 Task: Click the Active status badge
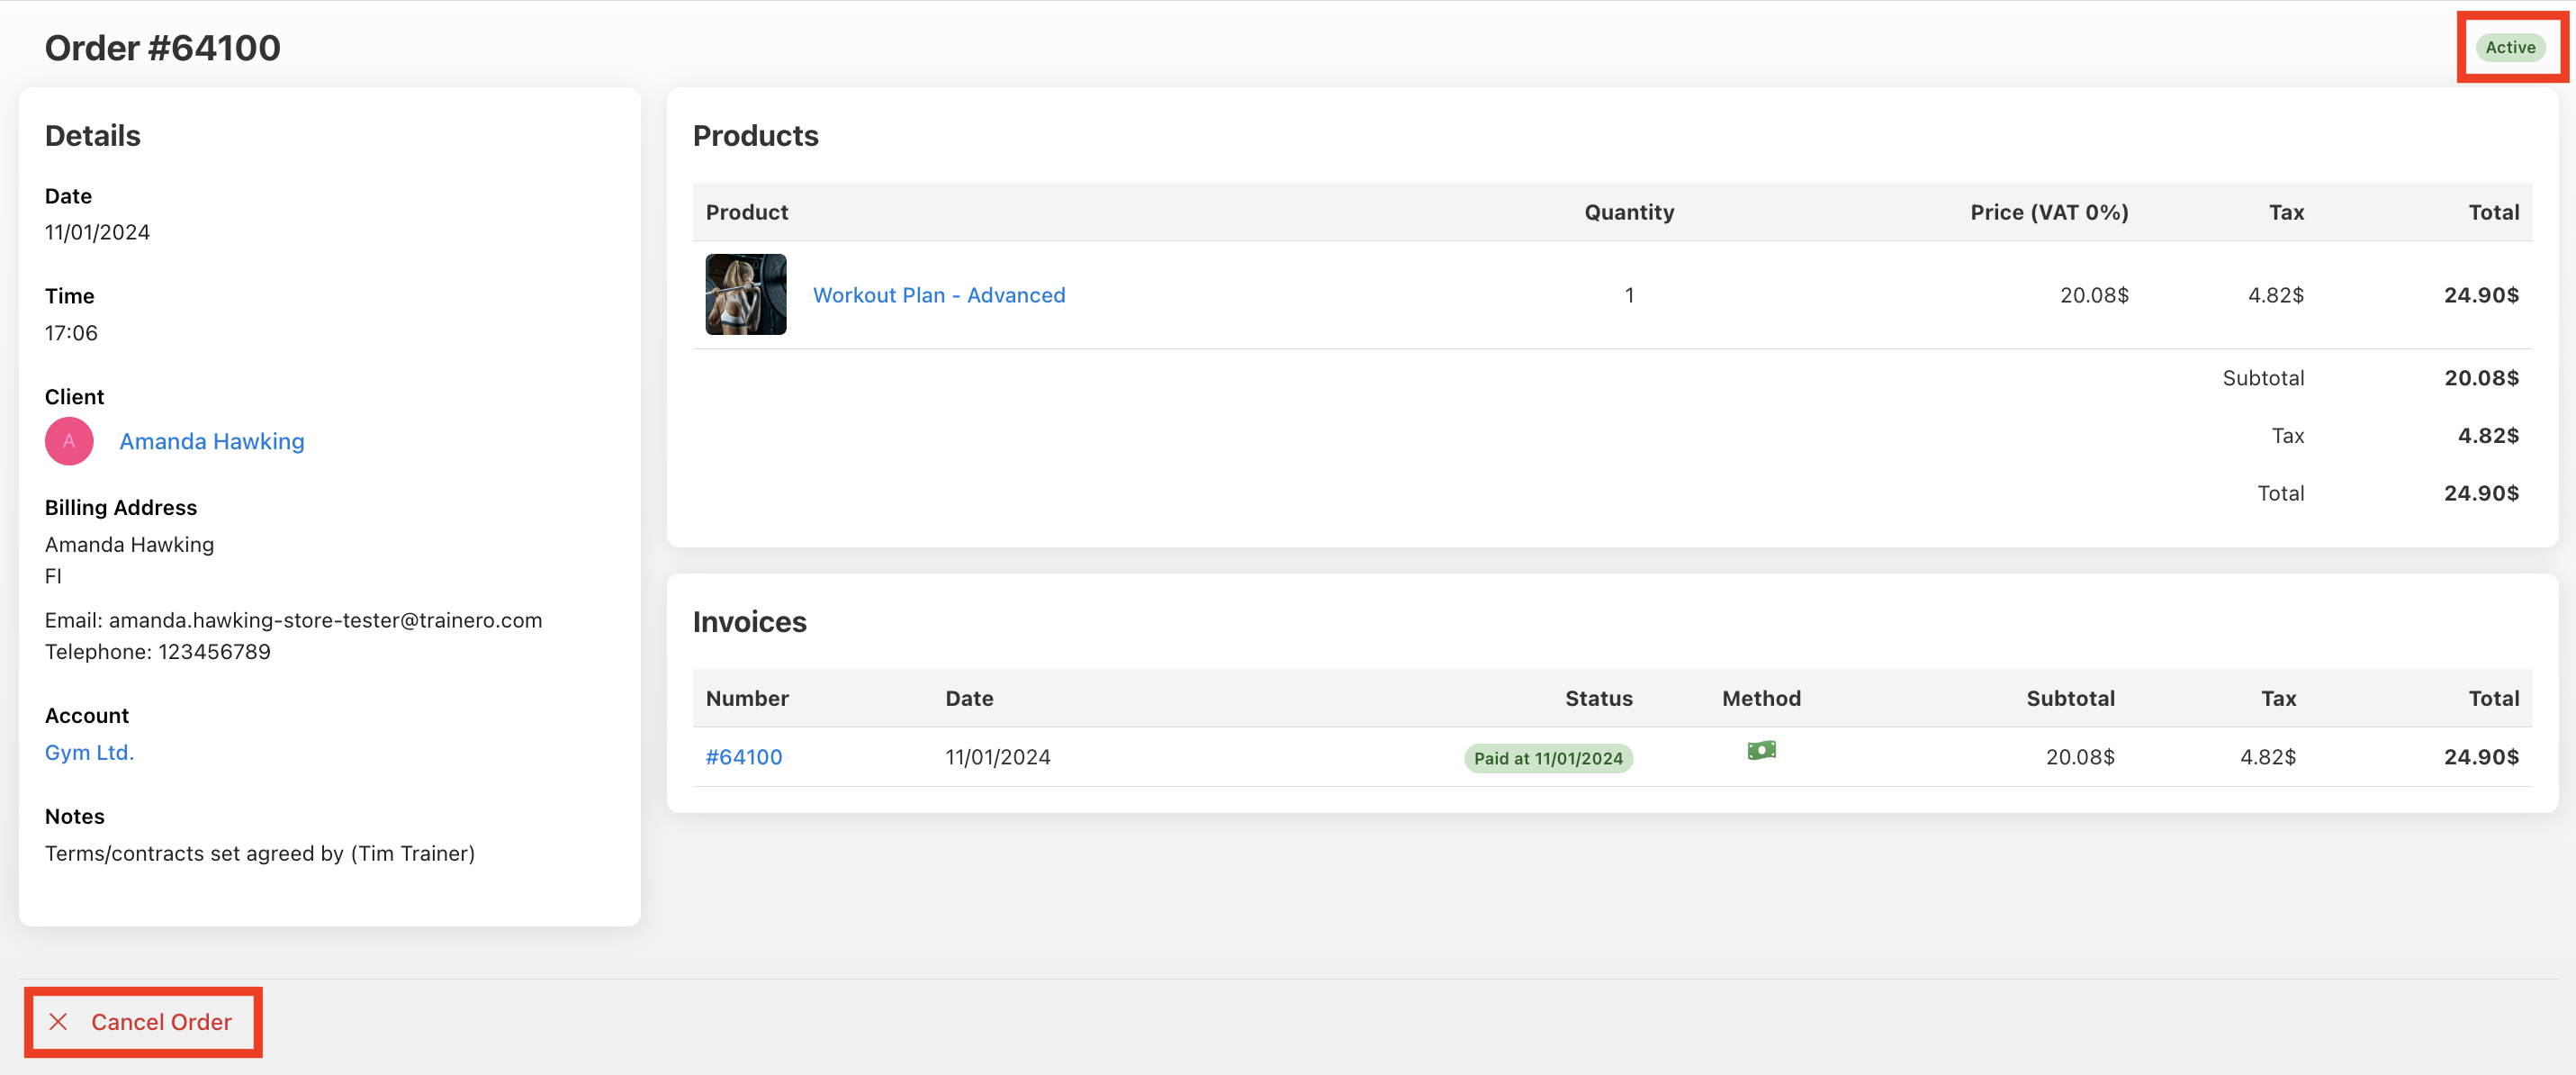coord(2510,47)
